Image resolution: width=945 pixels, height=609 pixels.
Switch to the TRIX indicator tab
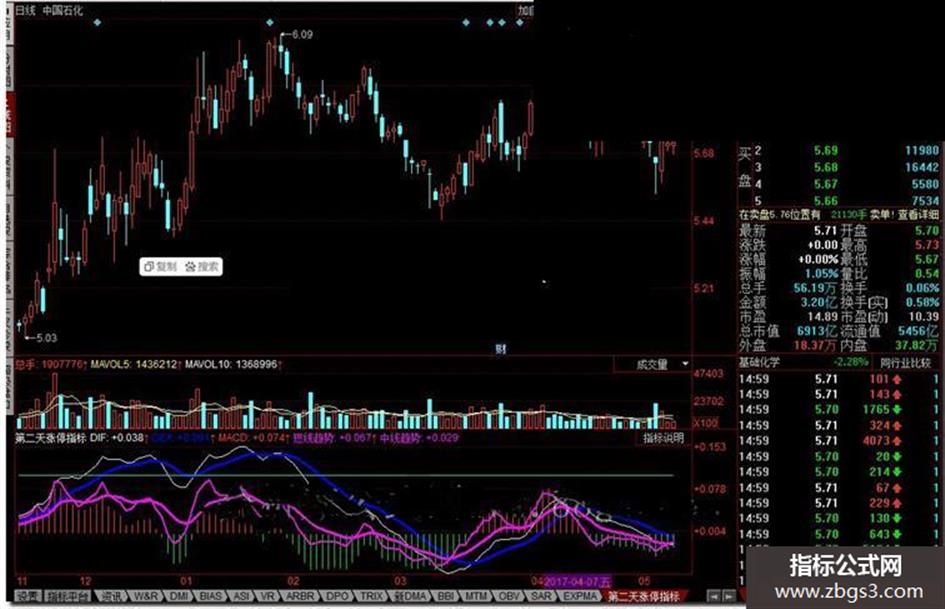tap(371, 596)
